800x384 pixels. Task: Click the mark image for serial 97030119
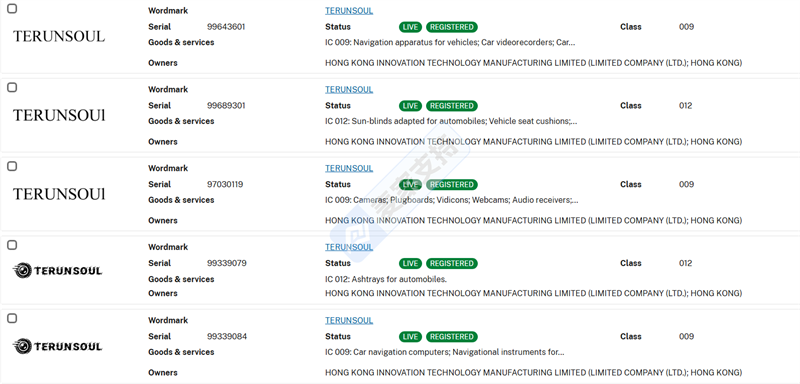point(59,194)
